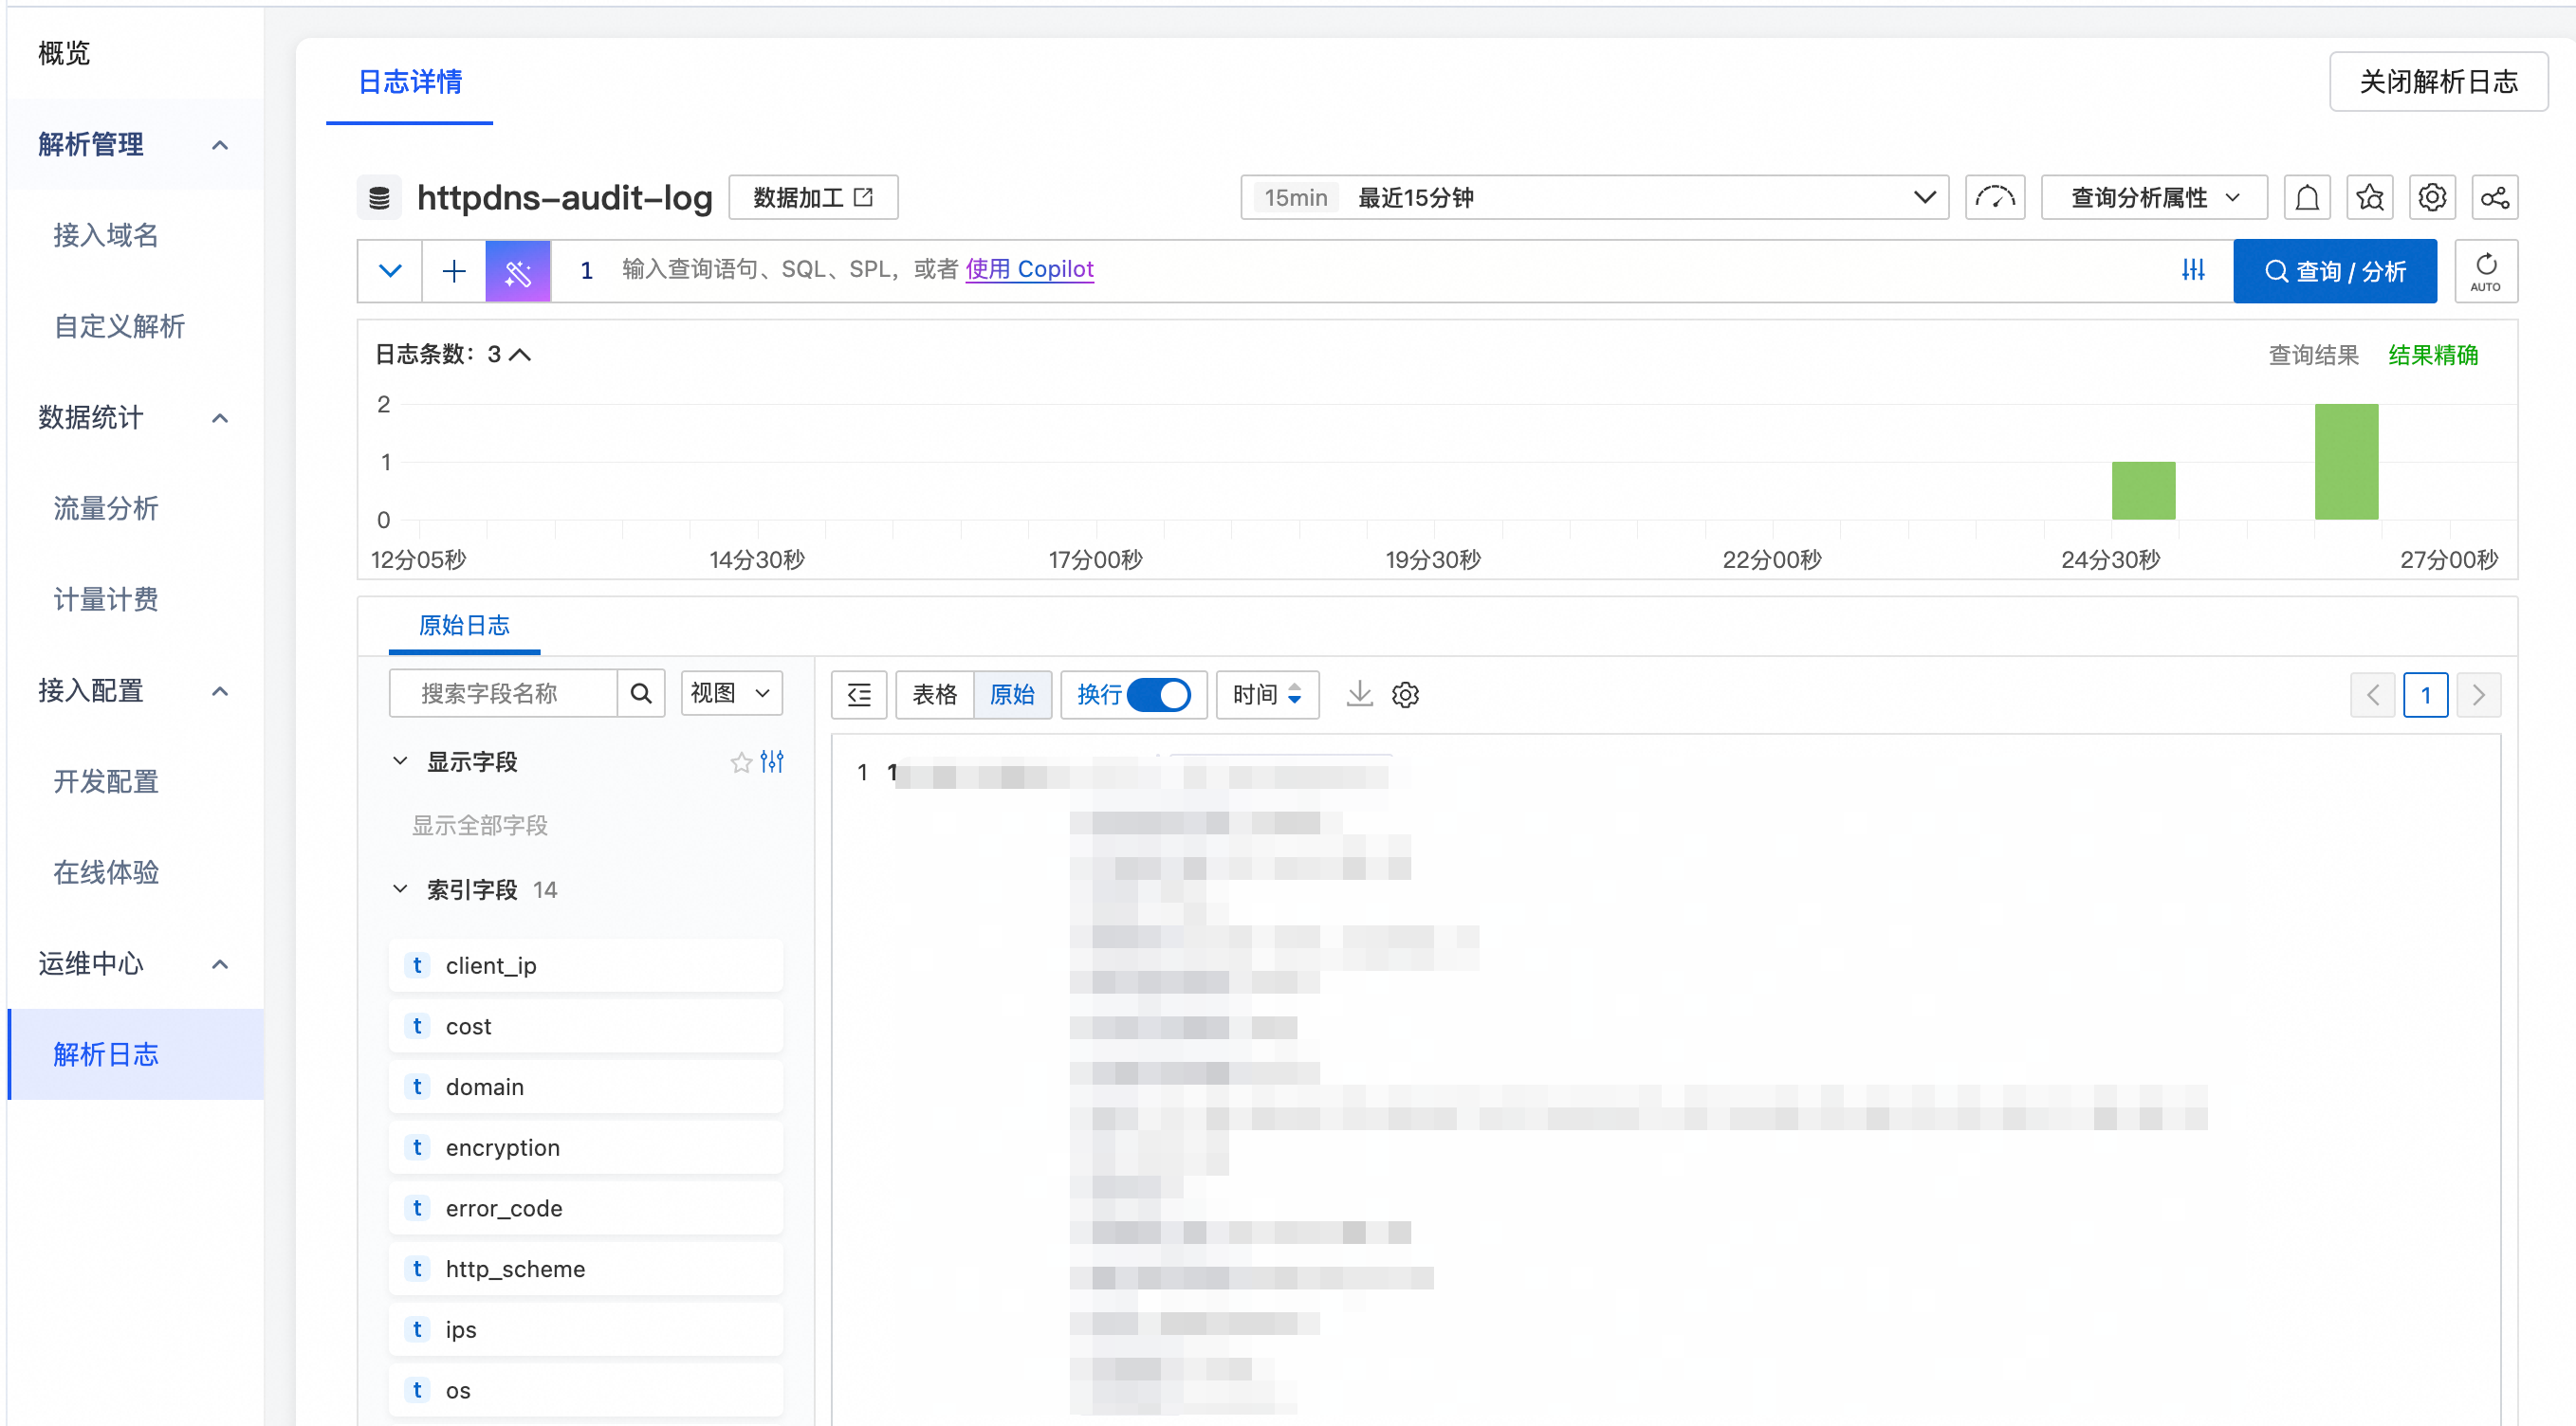The width and height of the screenshot is (2576, 1426).
Task: Click the field search magnifier icon
Action: [641, 694]
